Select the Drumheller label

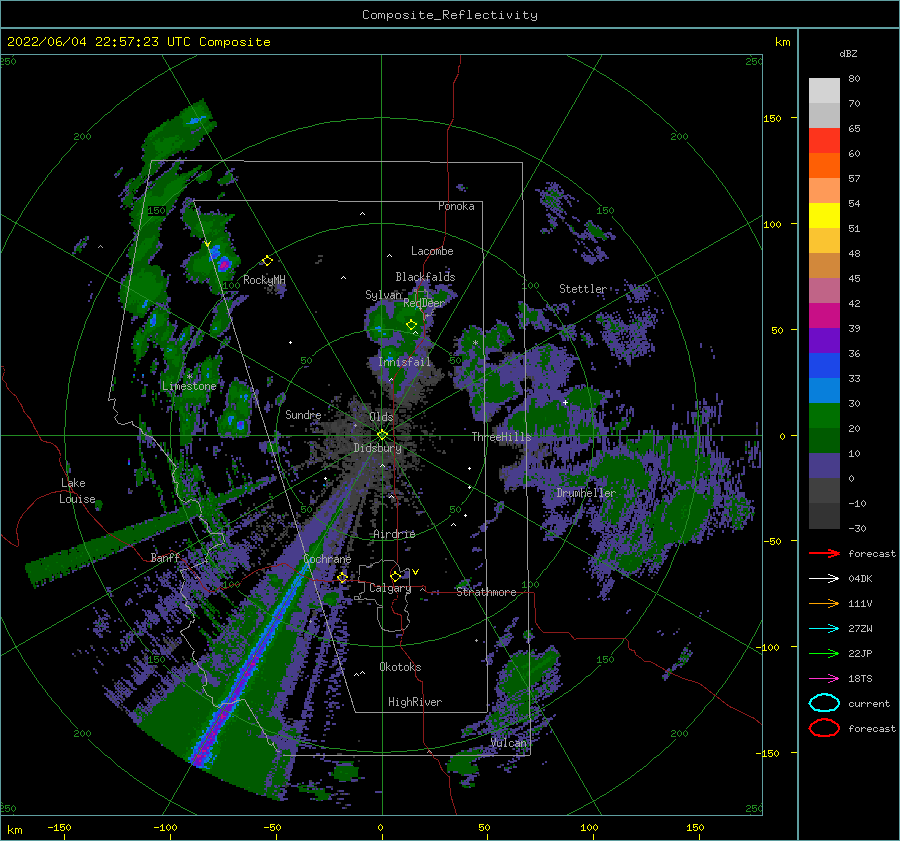click(x=586, y=493)
